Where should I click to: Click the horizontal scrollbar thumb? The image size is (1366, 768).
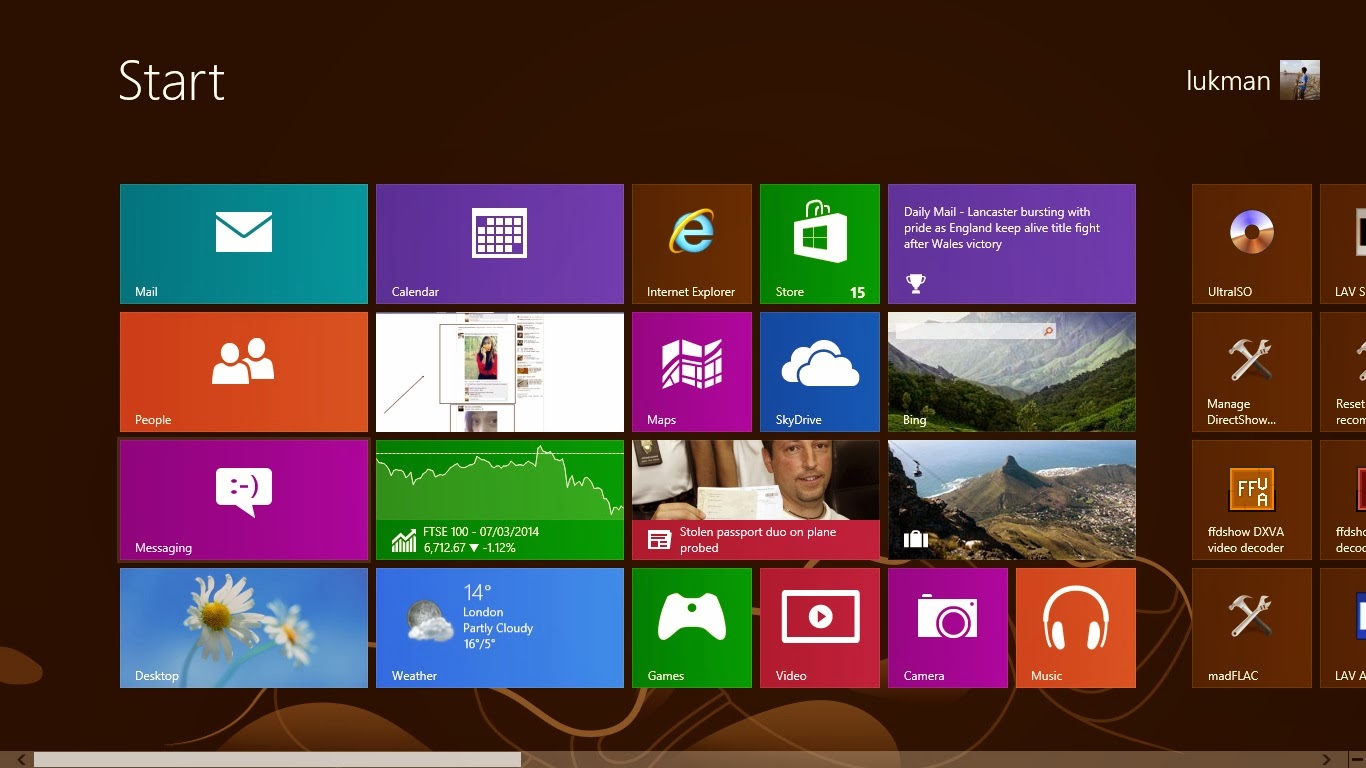point(277,760)
